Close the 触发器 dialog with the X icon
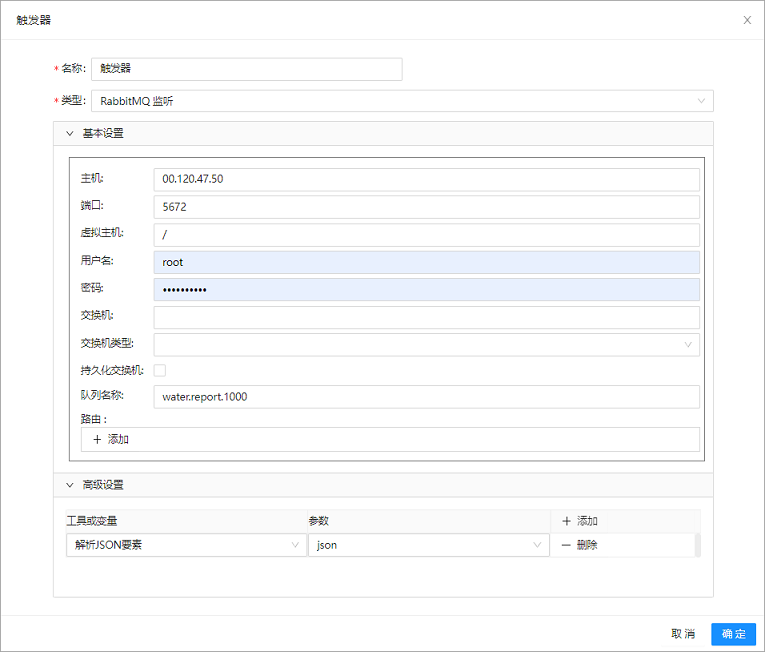Screen dimensions: 765x652 747,20
